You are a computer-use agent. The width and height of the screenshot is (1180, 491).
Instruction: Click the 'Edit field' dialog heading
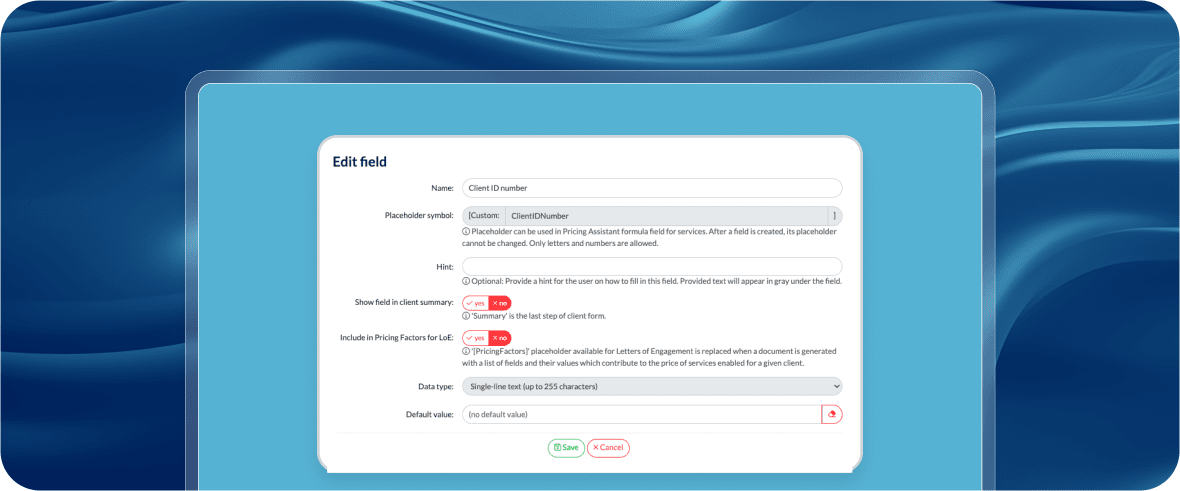point(359,162)
